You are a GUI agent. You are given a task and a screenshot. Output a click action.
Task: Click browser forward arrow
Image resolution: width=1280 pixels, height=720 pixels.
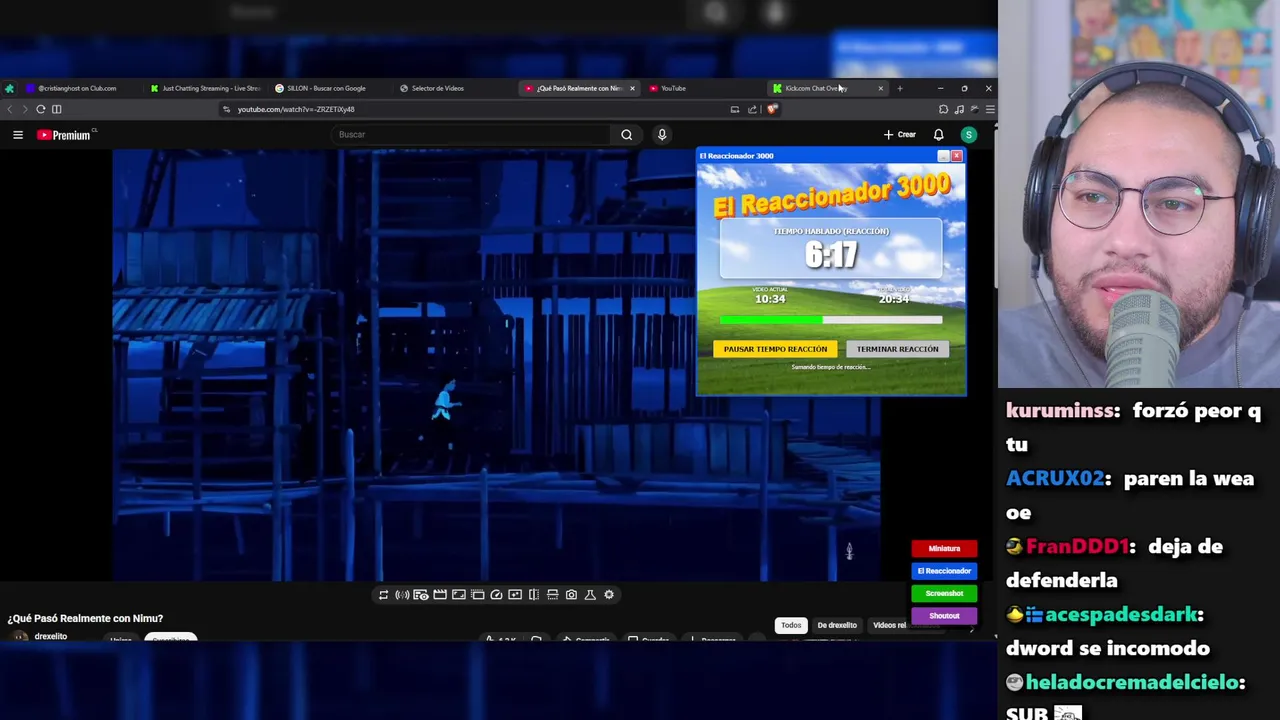25,109
